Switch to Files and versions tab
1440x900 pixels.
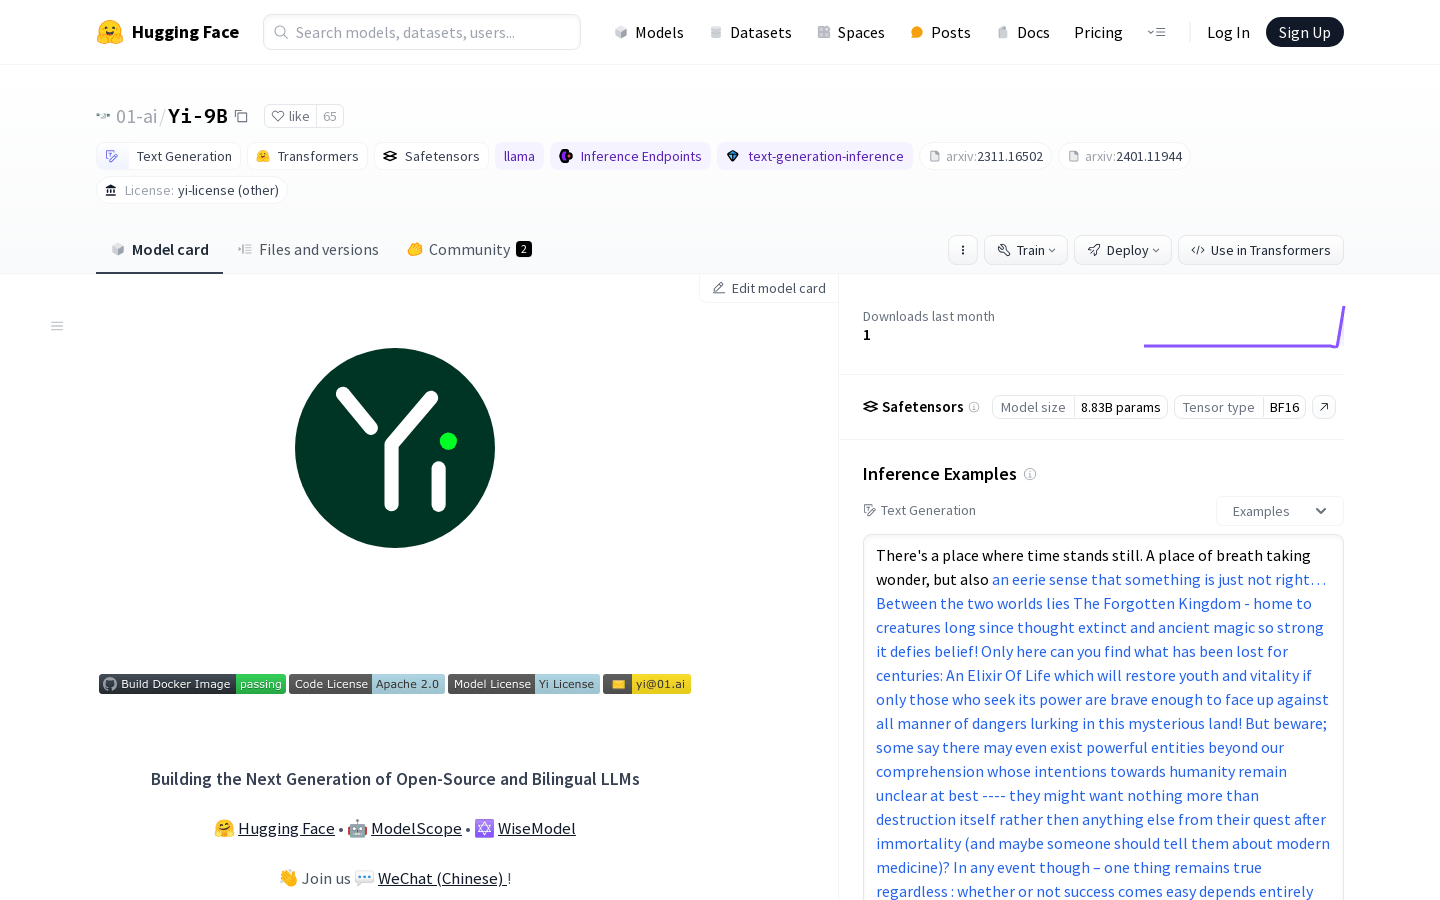pos(308,250)
